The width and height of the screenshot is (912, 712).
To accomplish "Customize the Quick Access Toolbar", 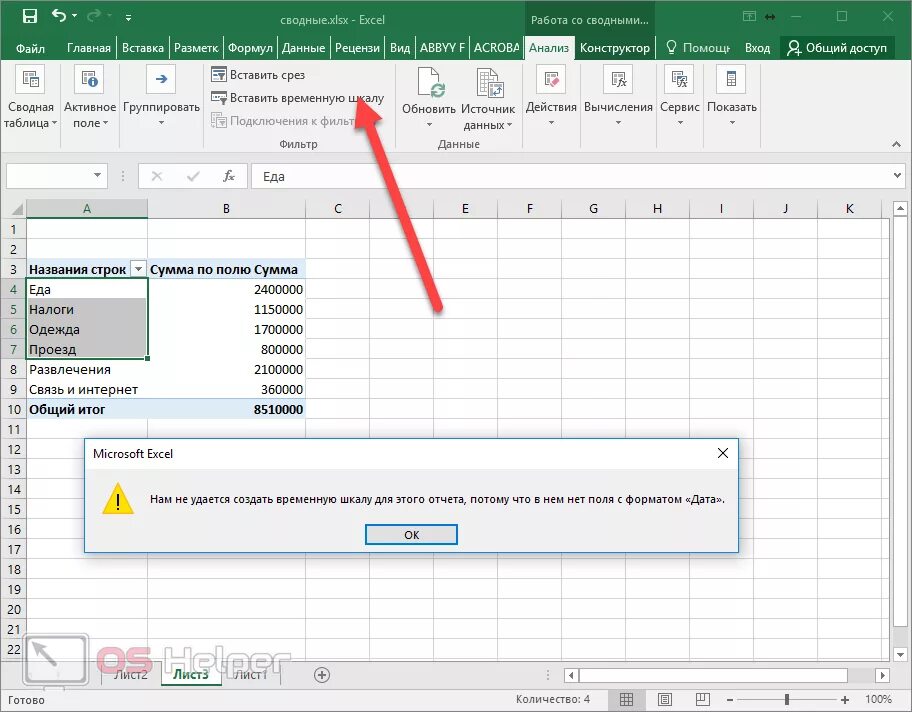I will tap(128, 18).
